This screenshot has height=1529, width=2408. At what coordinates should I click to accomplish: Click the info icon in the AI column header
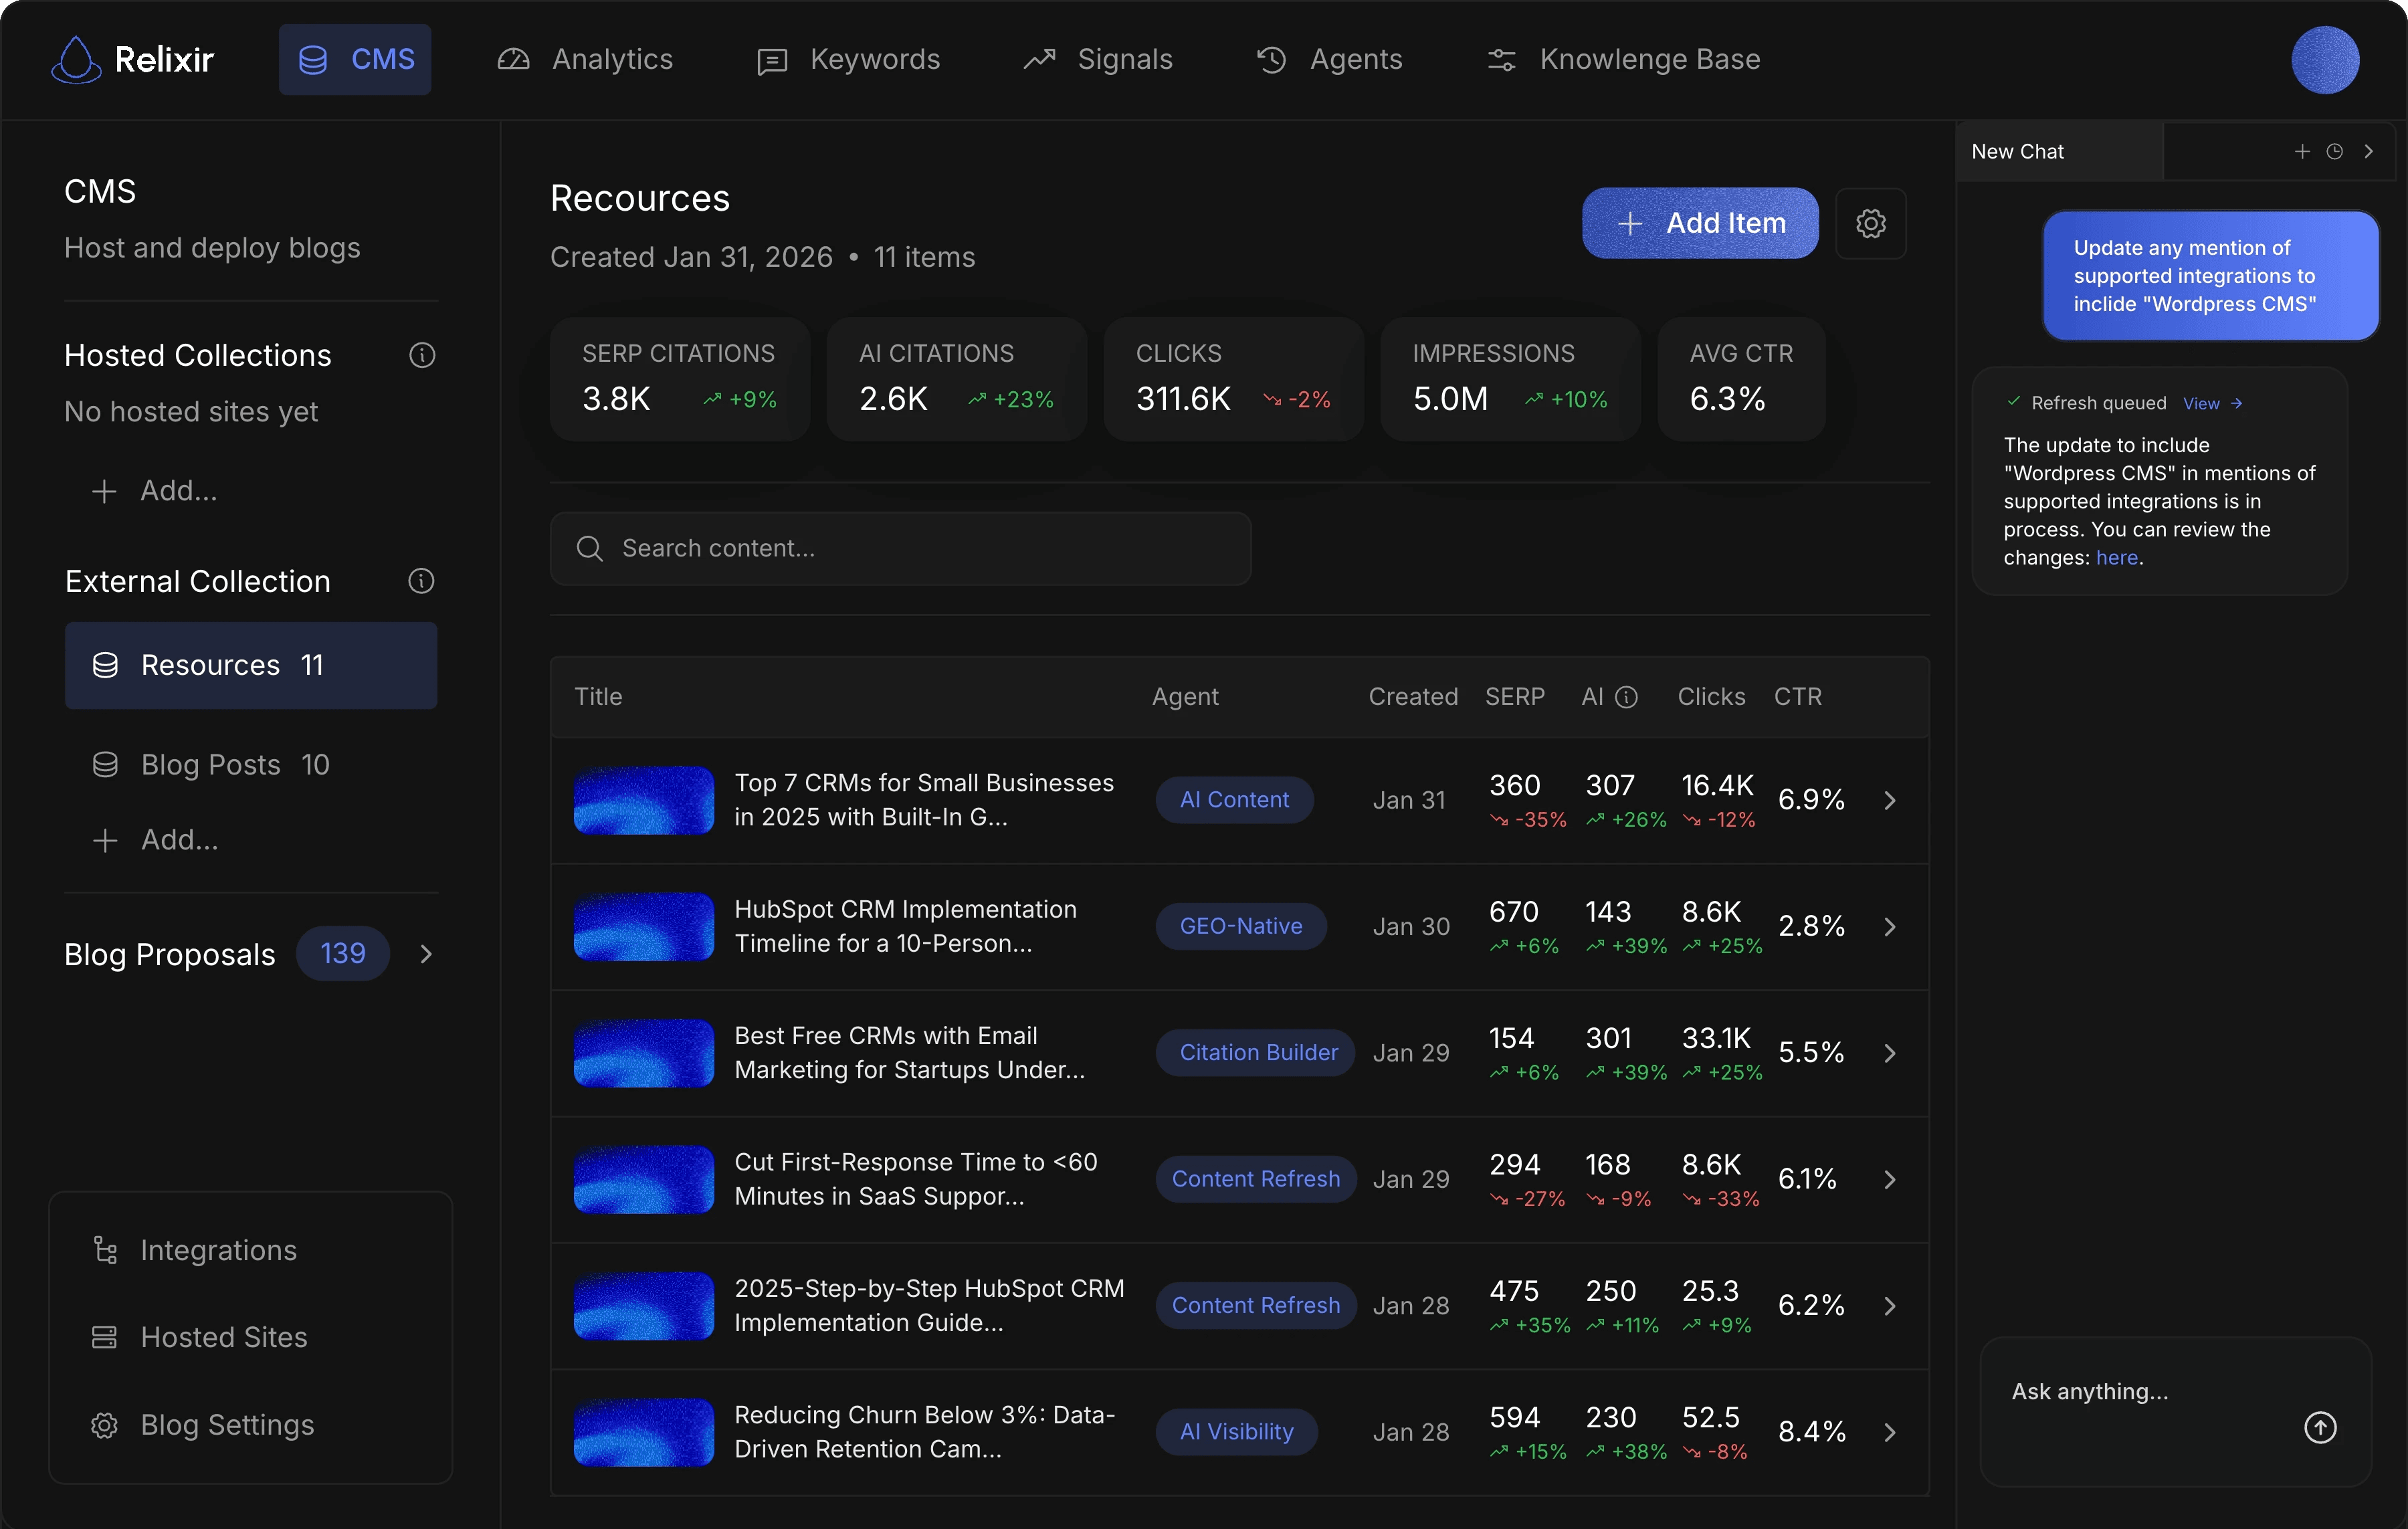(x=1627, y=698)
